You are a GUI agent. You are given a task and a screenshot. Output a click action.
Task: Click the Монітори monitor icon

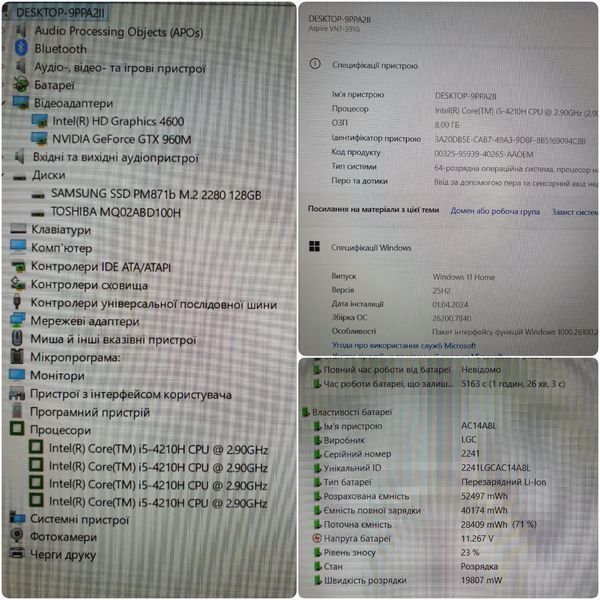click(17, 374)
